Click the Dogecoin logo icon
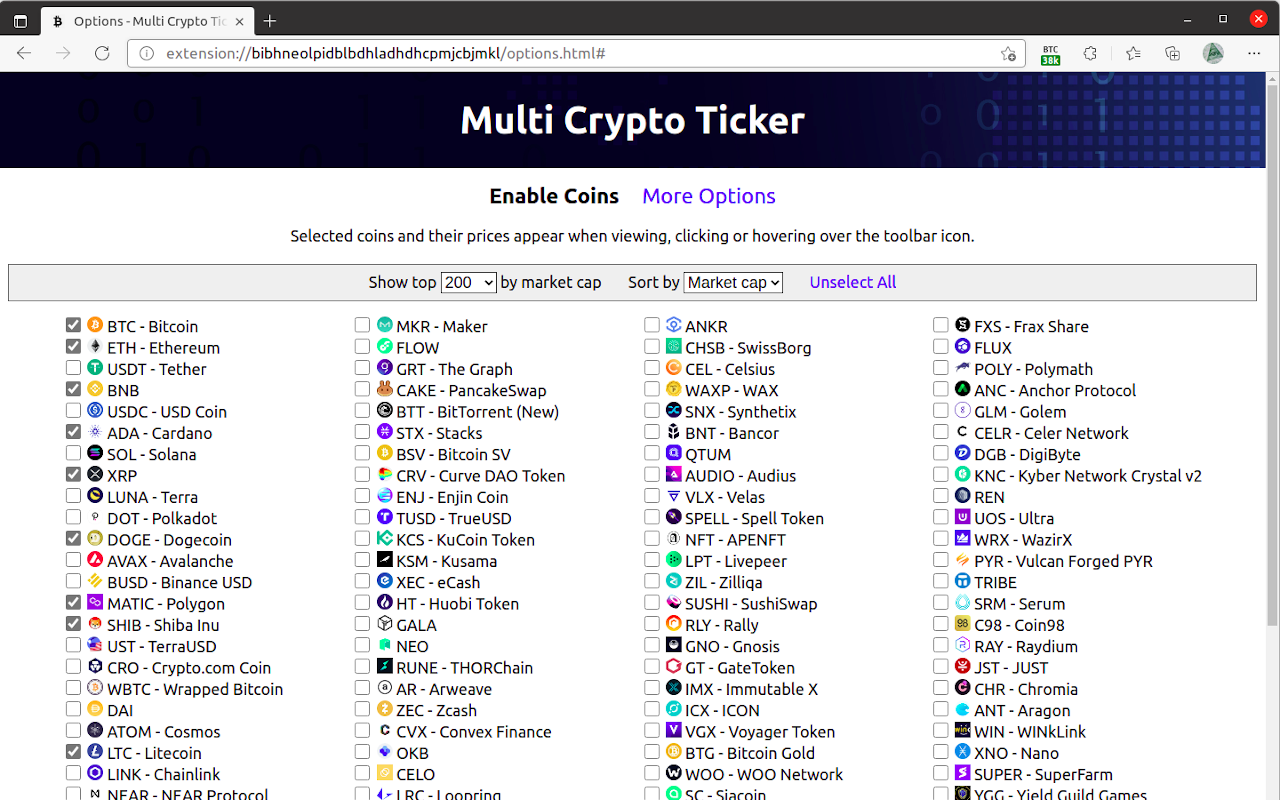Viewport: 1280px width, 800px height. pyautogui.click(x=95, y=539)
